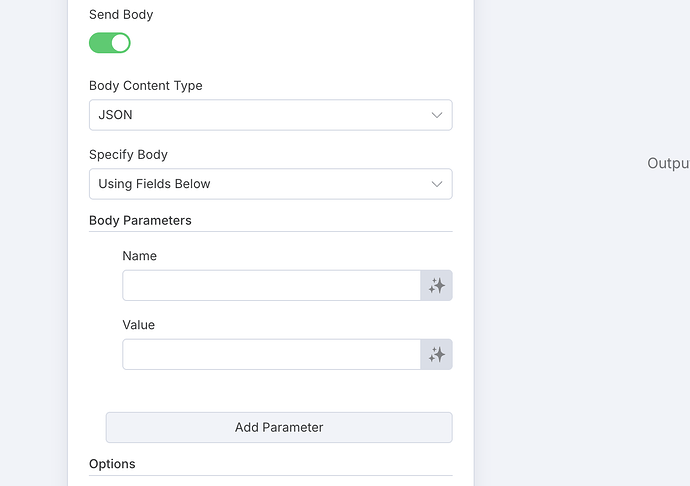This screenshot has width=690, height=486.
Task: Click the Name field label
Action: point(139,256)
